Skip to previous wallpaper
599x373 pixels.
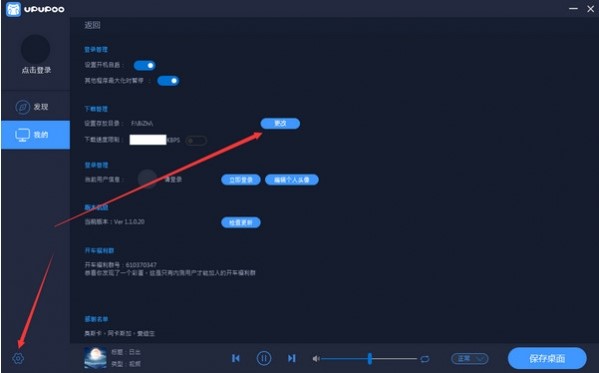(236, 358)
